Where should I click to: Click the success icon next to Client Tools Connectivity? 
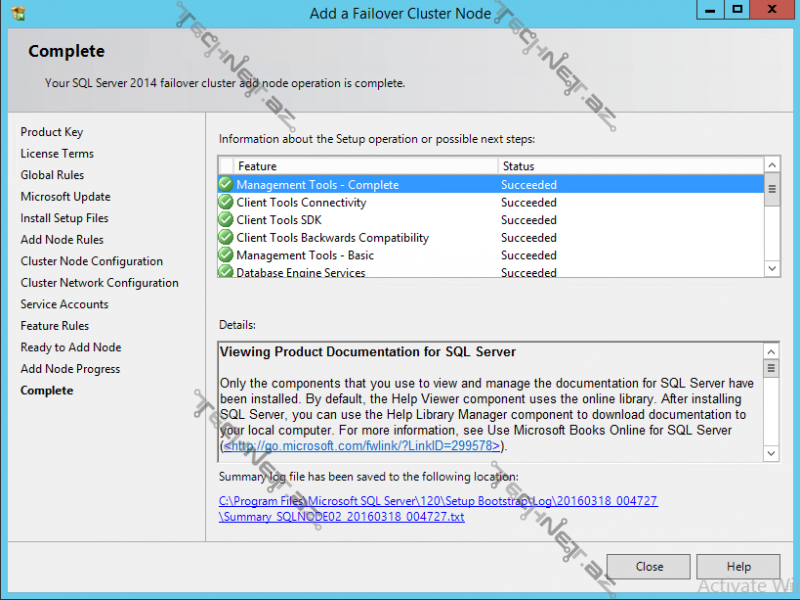pos(226,202)
